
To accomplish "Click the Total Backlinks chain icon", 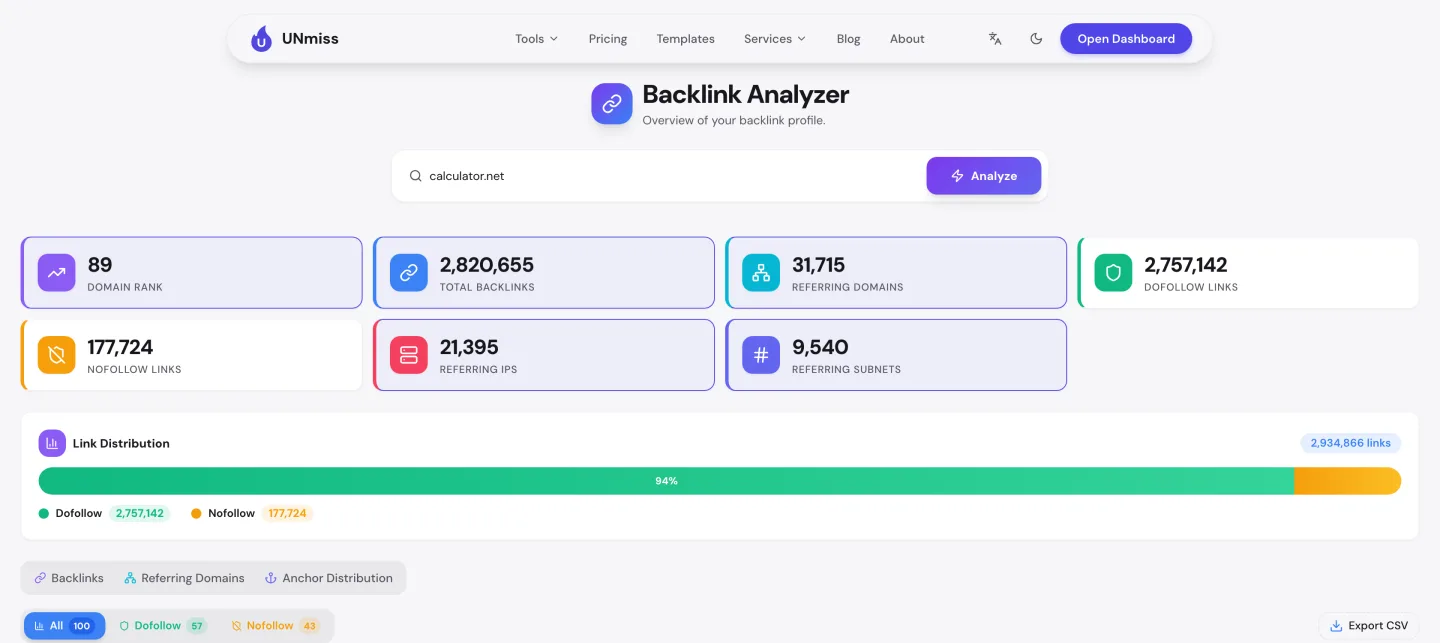I will (409, 273).
